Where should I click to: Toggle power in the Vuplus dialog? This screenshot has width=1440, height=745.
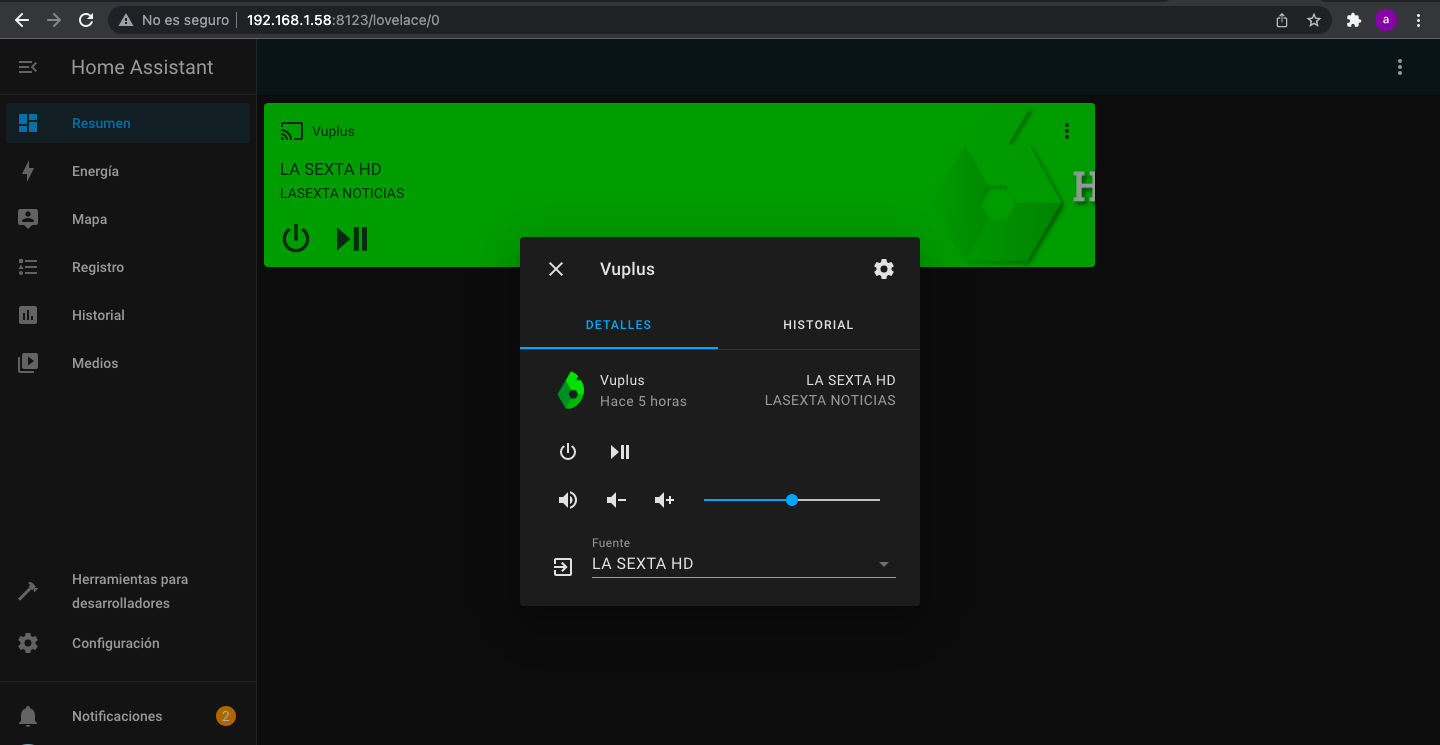[x=568, y=452]
